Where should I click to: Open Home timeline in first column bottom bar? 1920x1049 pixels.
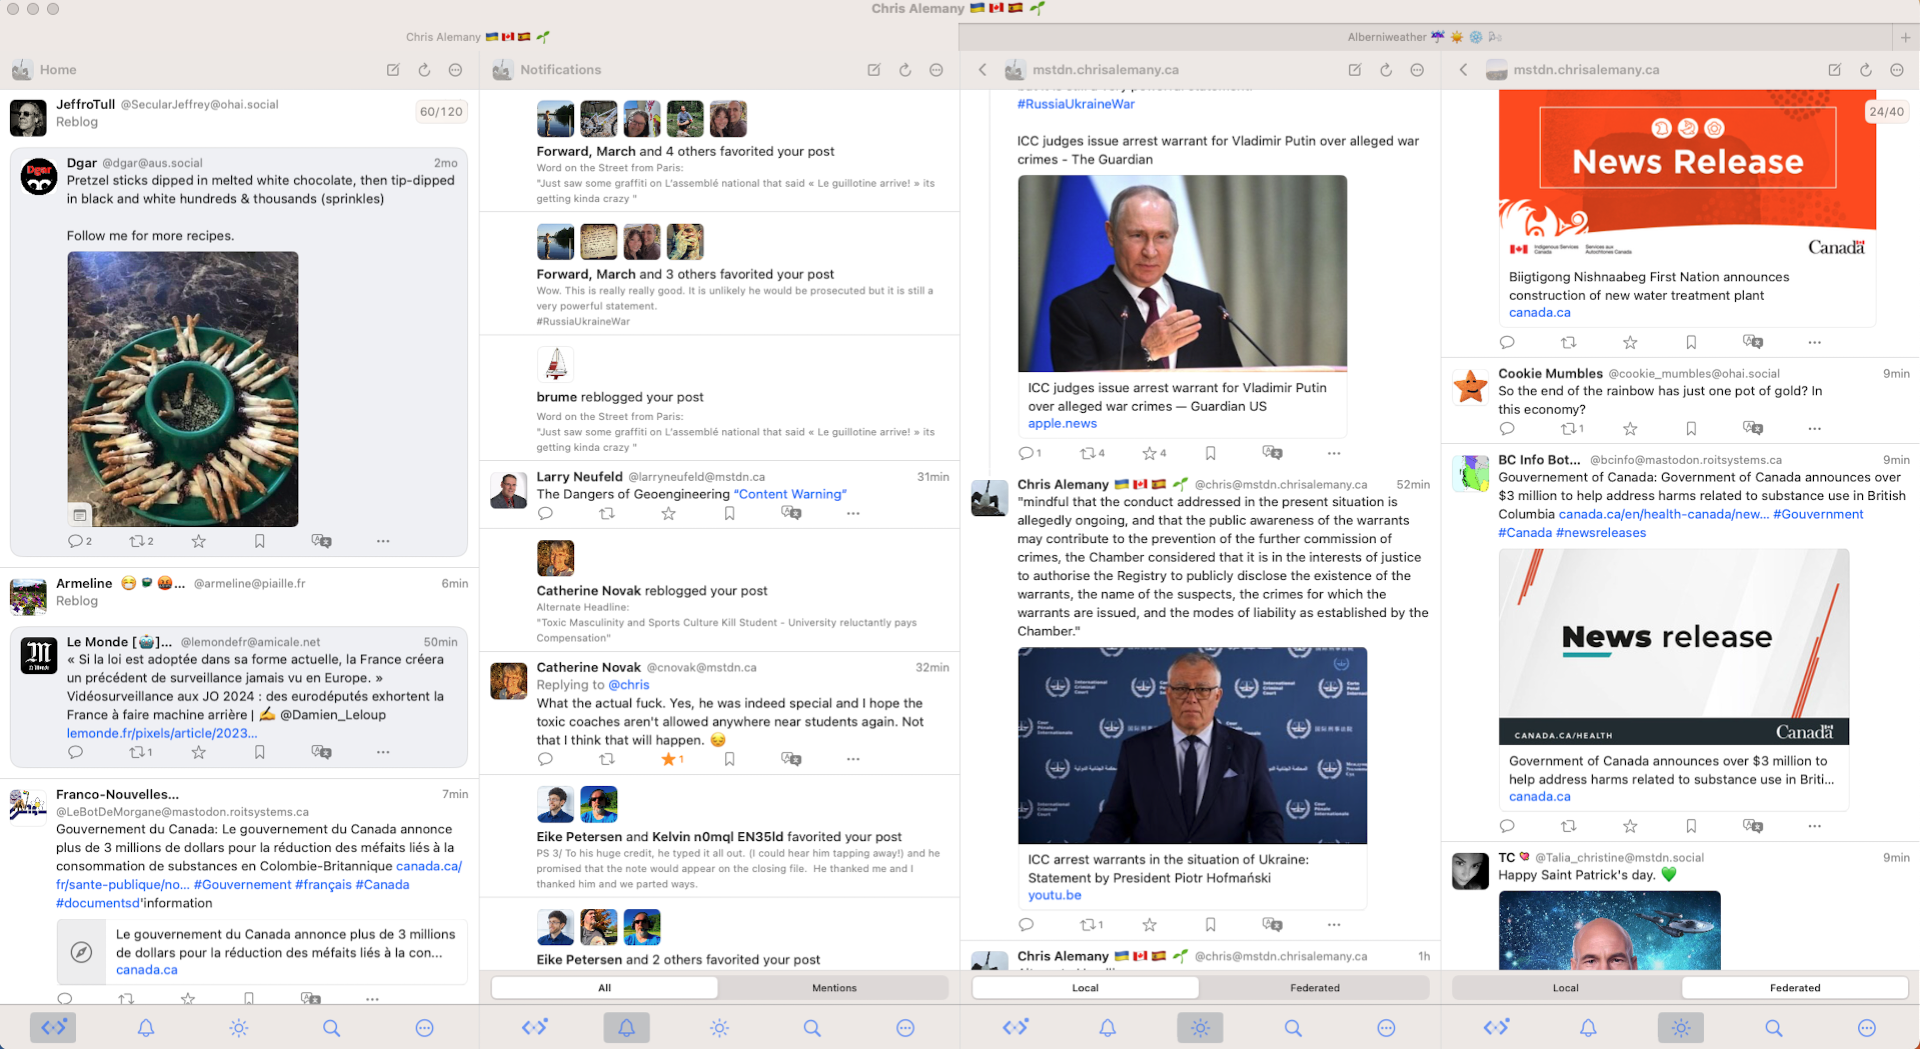[x=53, y=1027]
